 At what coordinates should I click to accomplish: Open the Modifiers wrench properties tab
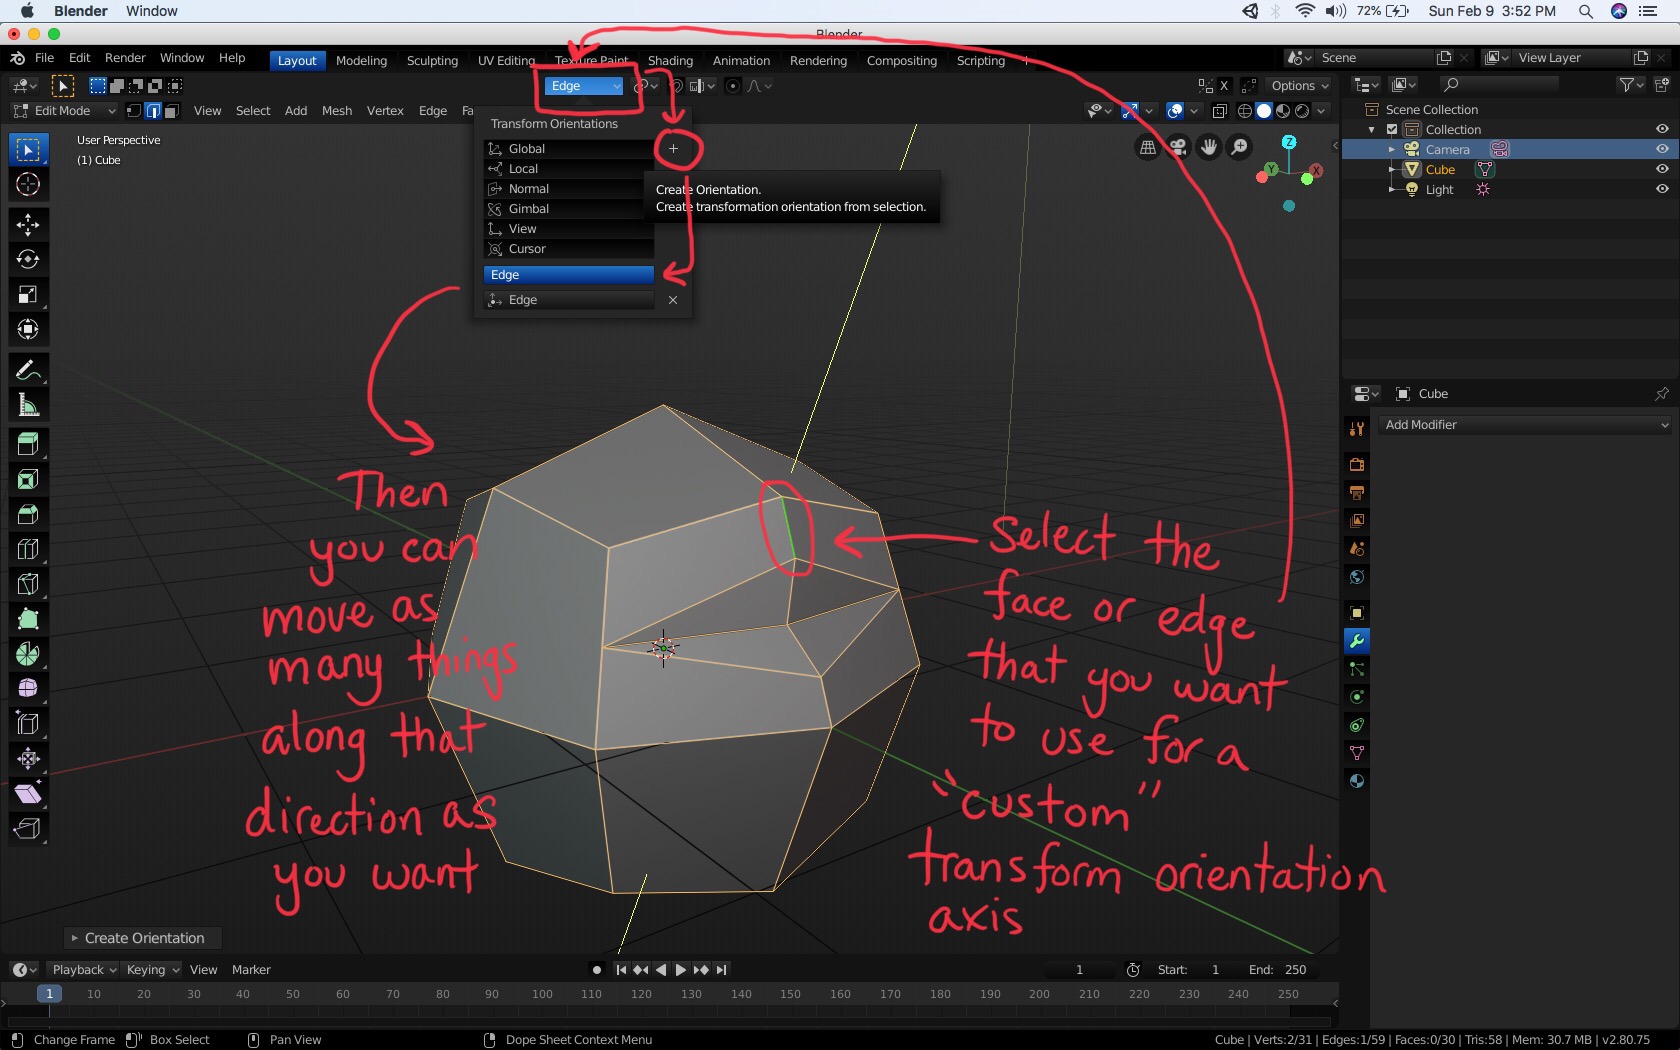tap(1357, 641)
